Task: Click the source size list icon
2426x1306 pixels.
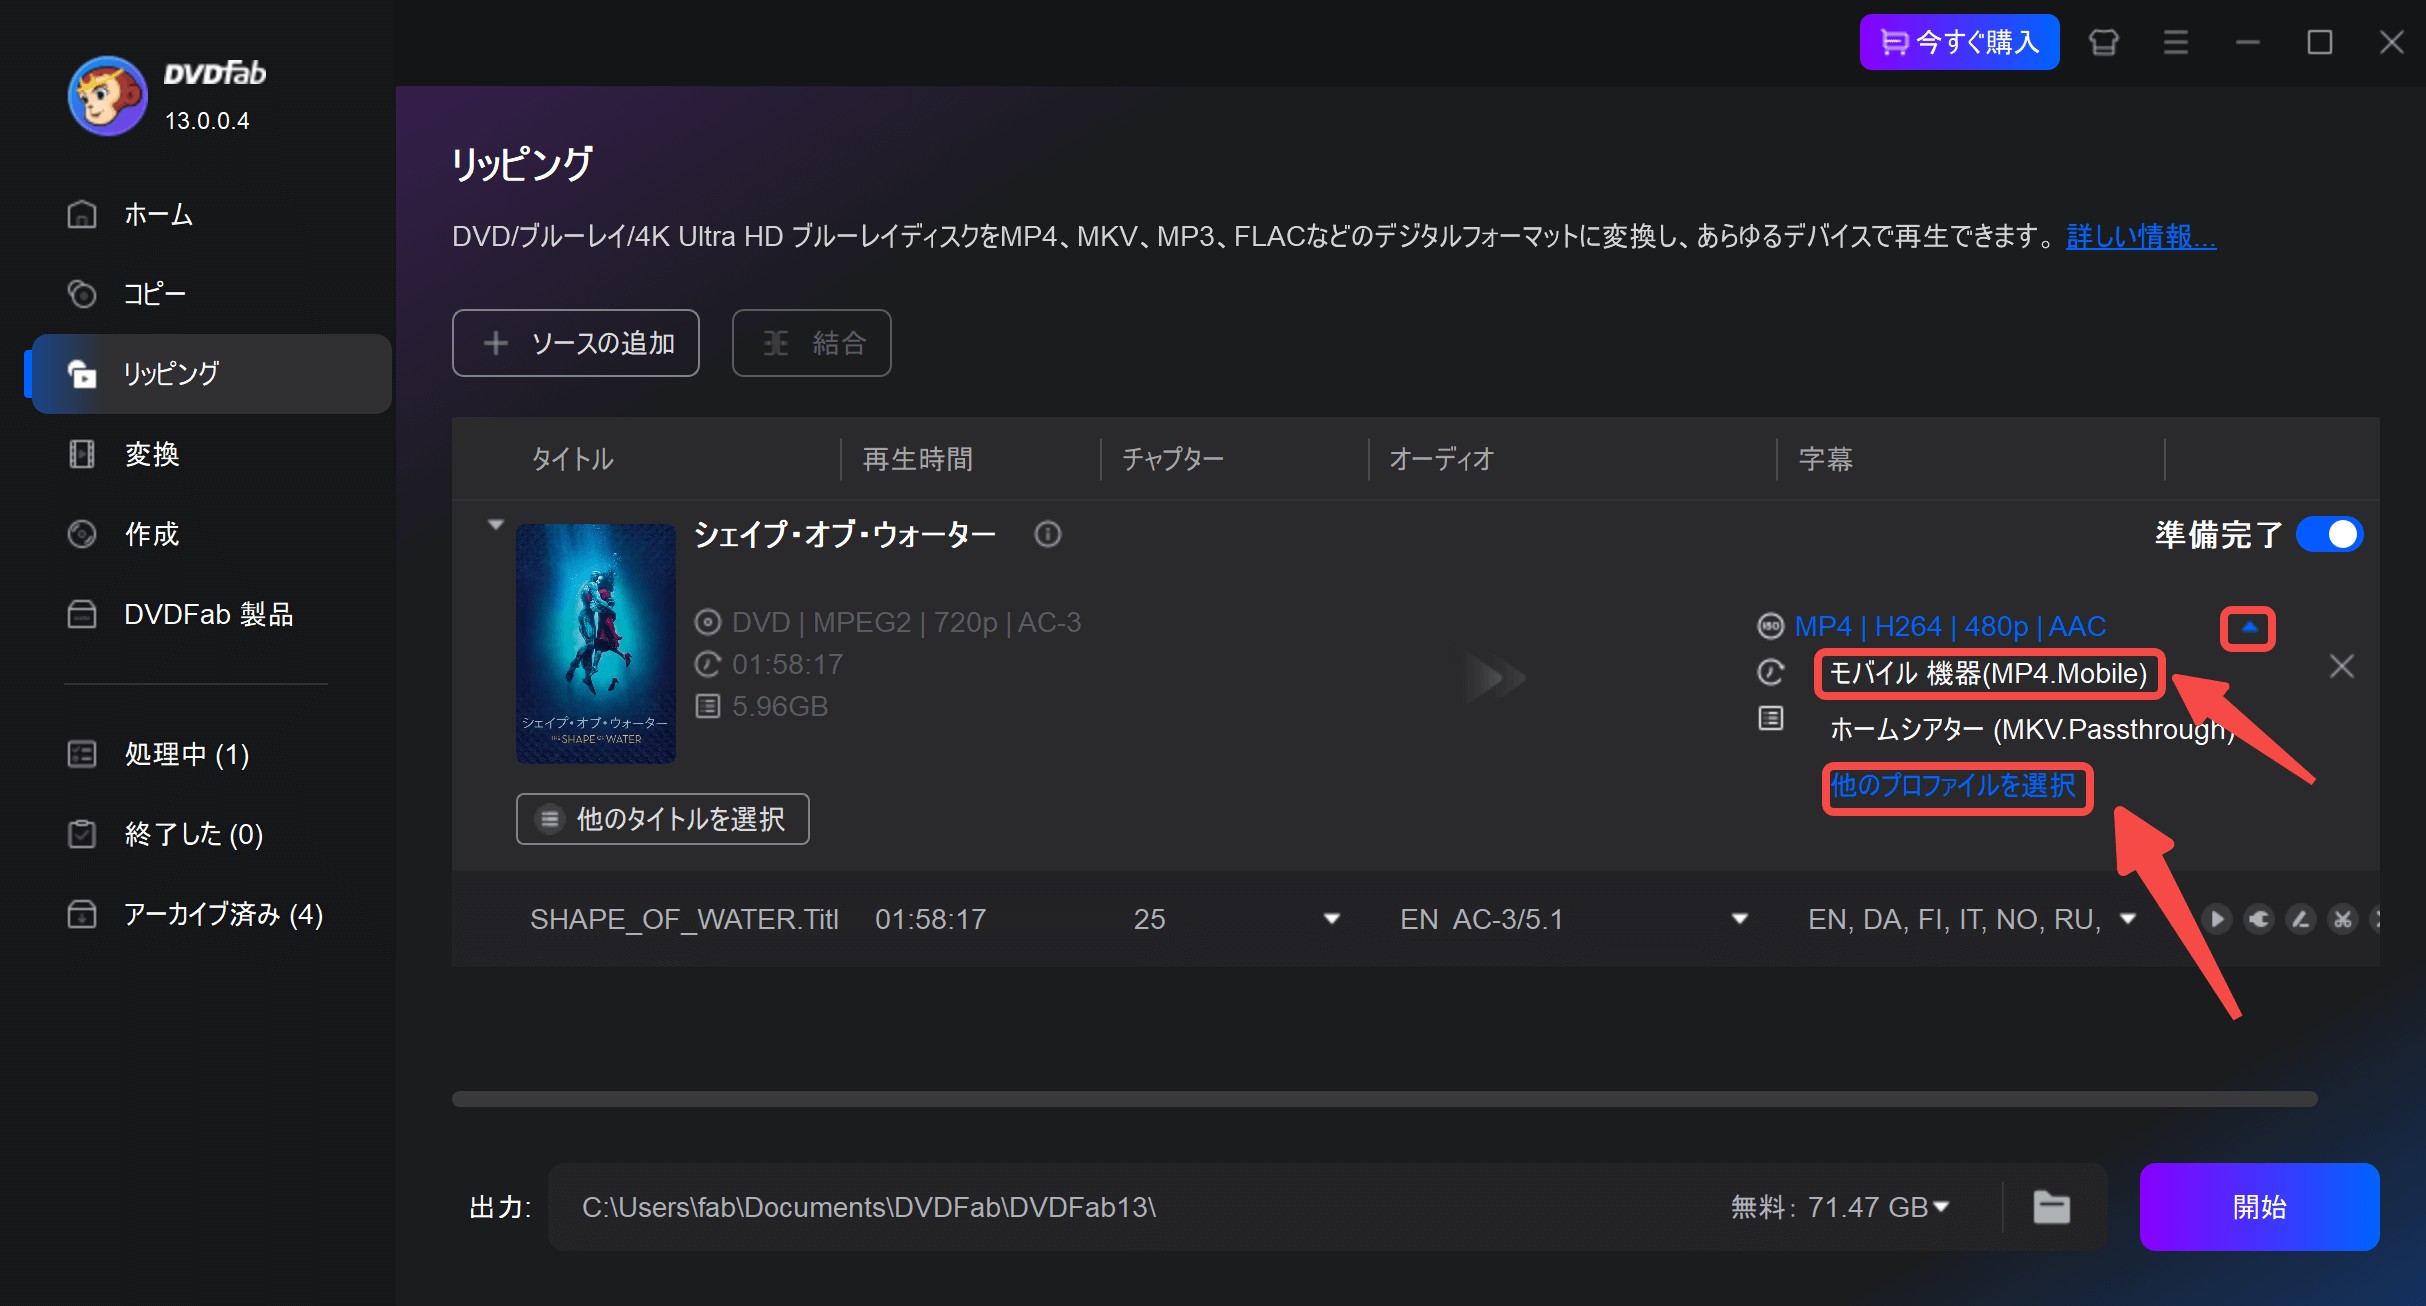Action: tap(708, 706)
